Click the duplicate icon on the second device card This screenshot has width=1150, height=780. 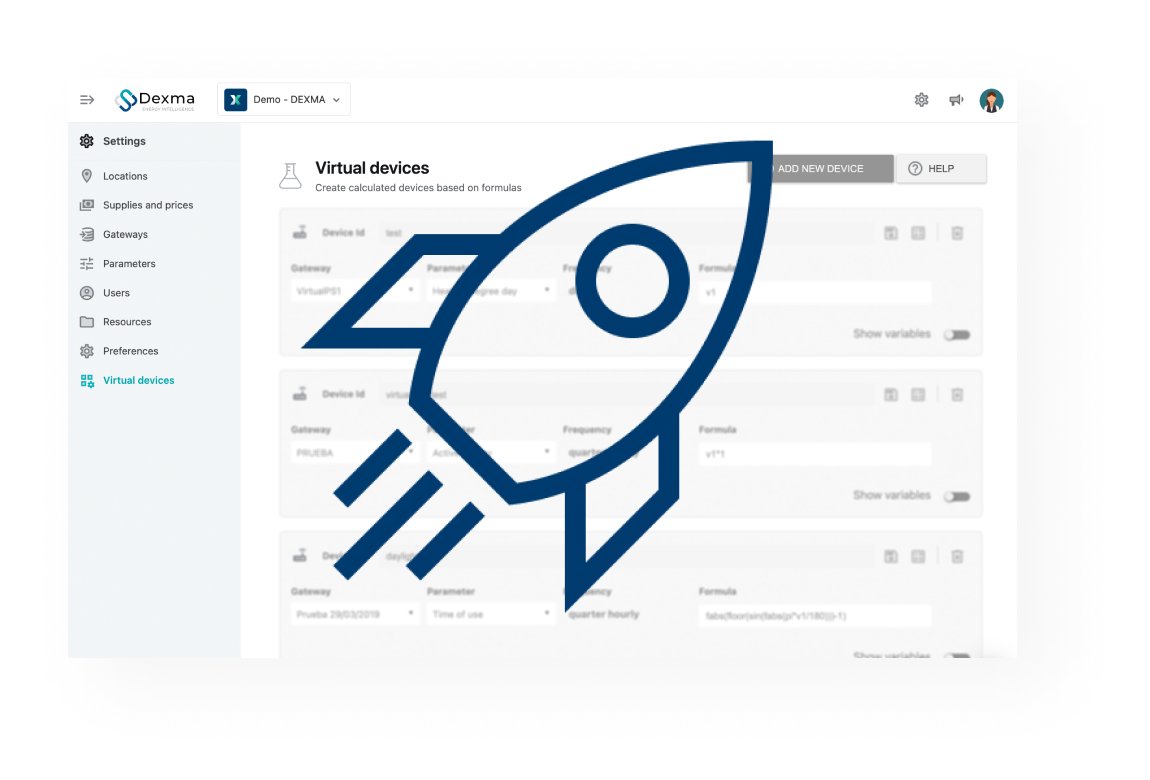point(918,394)
